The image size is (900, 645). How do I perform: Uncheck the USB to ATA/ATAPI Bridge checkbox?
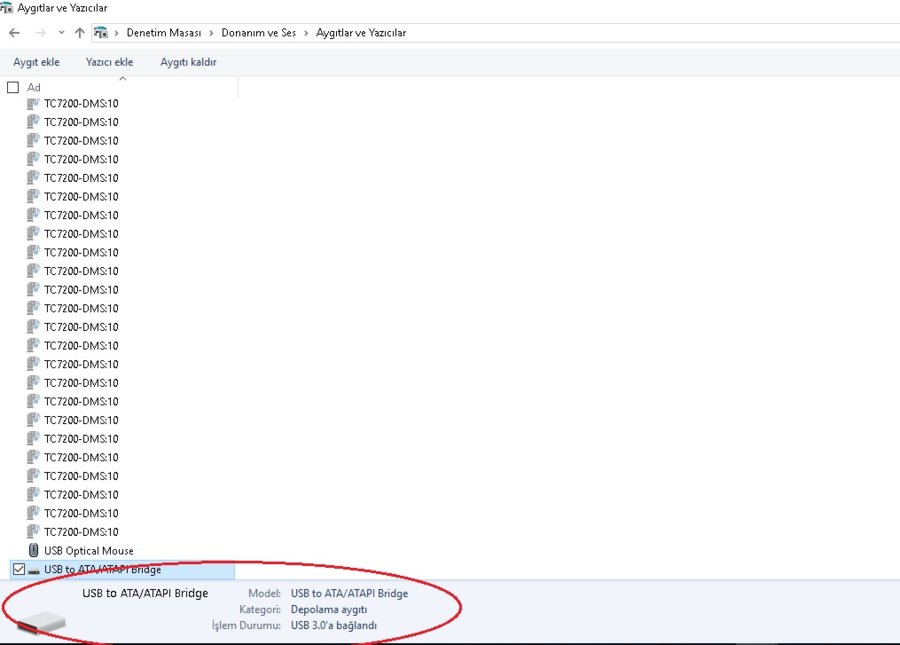click(x=18, y=569)
